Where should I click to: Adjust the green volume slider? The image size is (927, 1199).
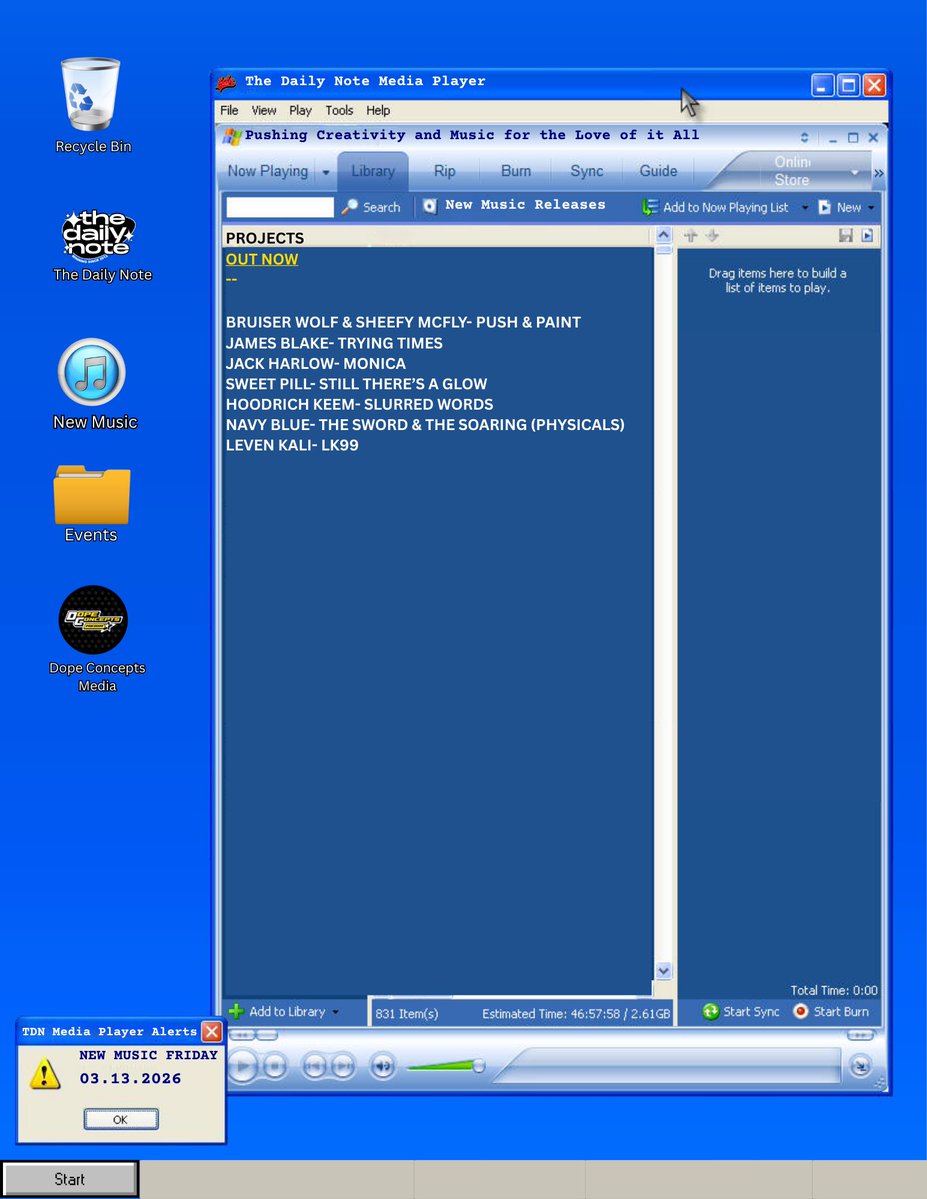tap(445, 1065)
